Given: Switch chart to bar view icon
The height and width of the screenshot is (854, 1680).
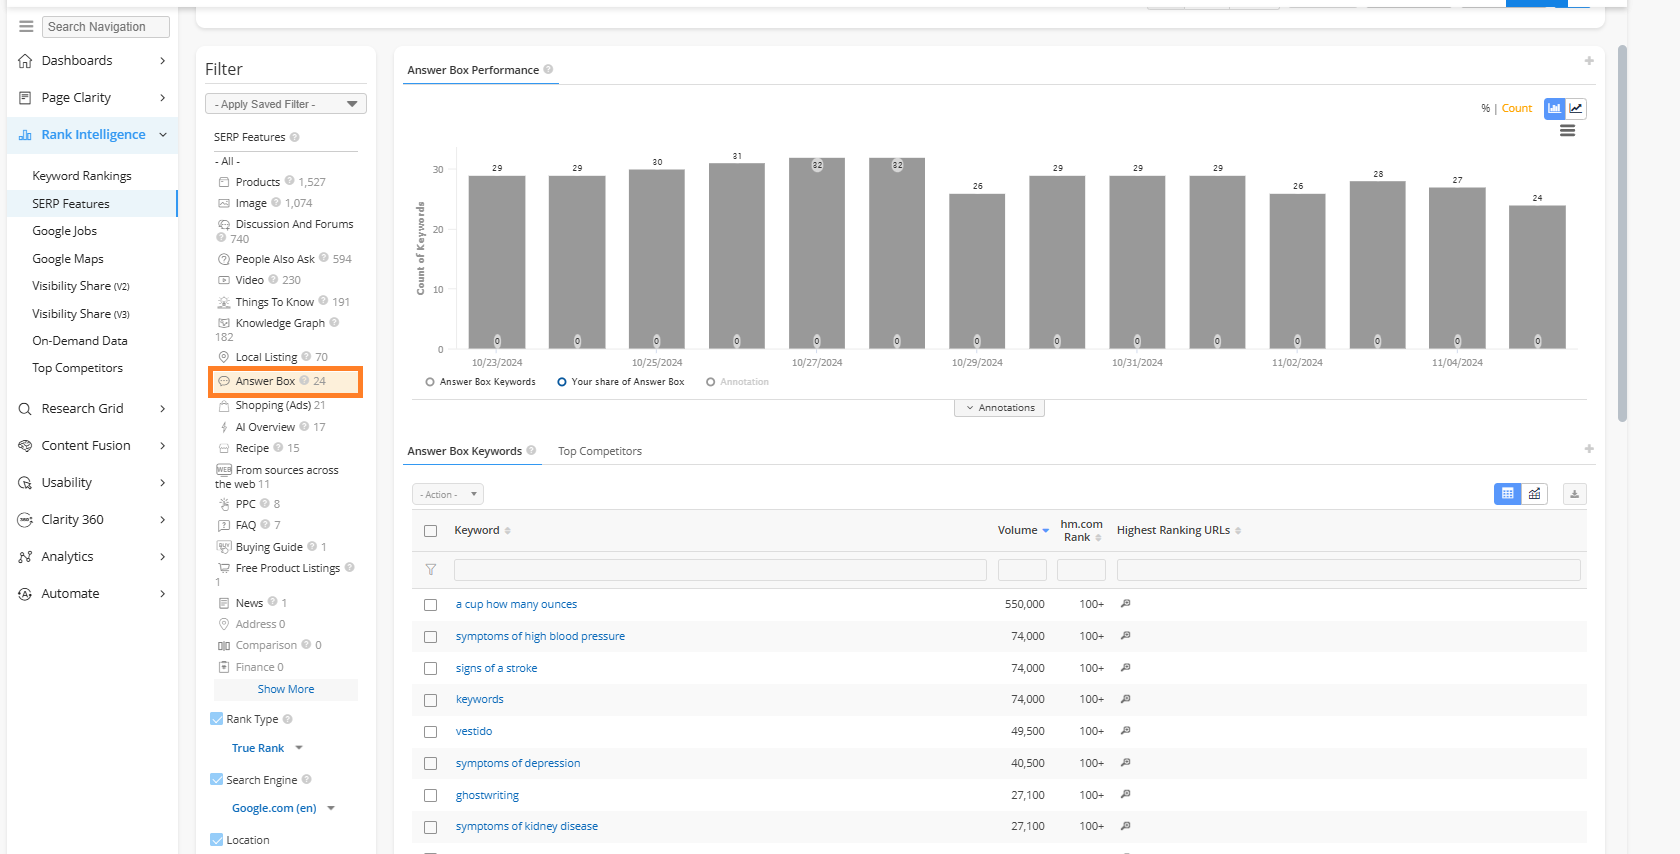Looking at the screenshot, I should 1554,108.
